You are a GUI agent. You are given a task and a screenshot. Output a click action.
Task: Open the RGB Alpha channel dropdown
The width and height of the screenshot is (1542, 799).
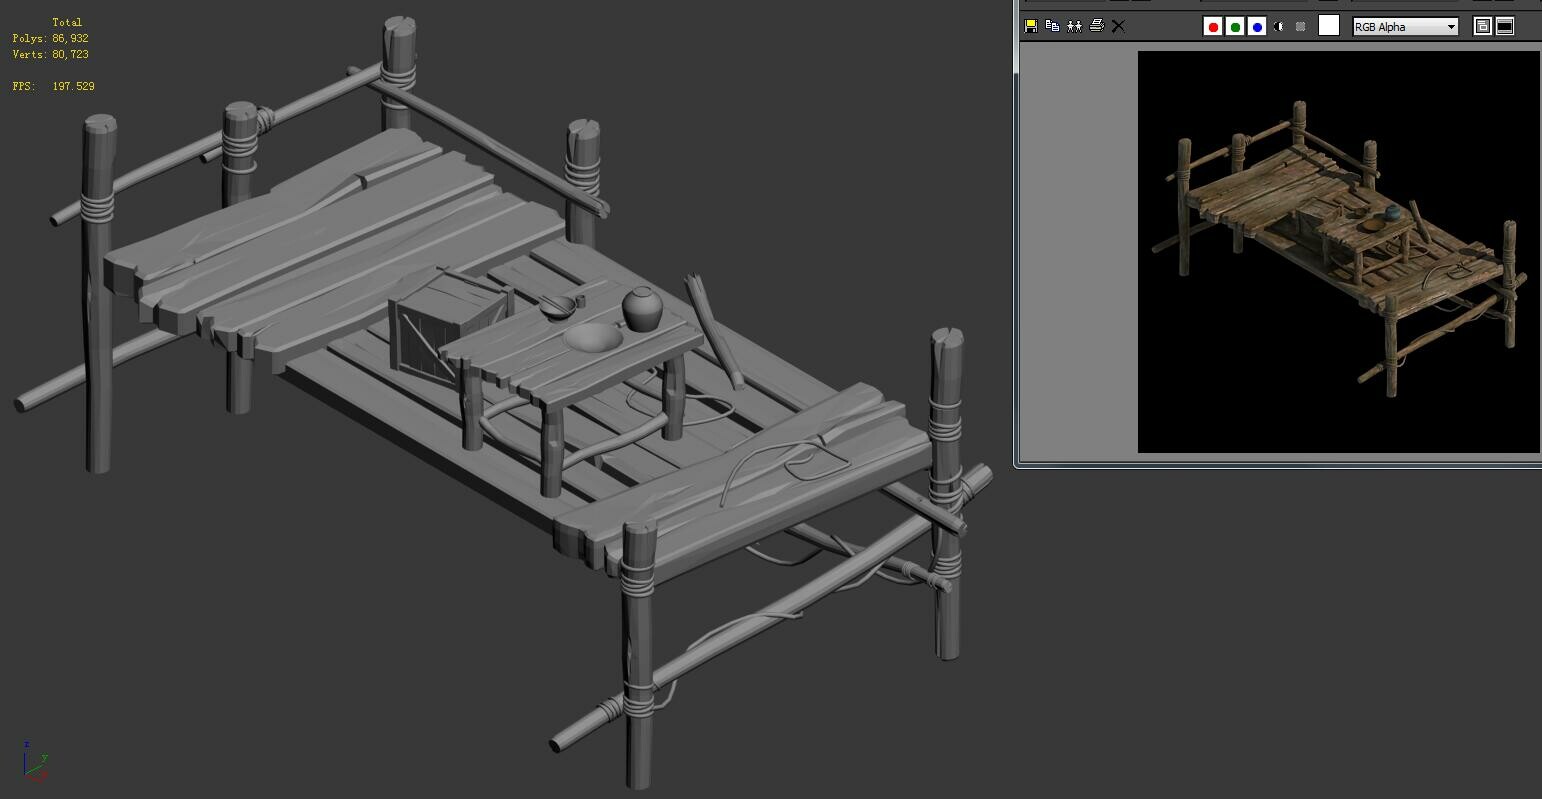tap(1405, 27)
